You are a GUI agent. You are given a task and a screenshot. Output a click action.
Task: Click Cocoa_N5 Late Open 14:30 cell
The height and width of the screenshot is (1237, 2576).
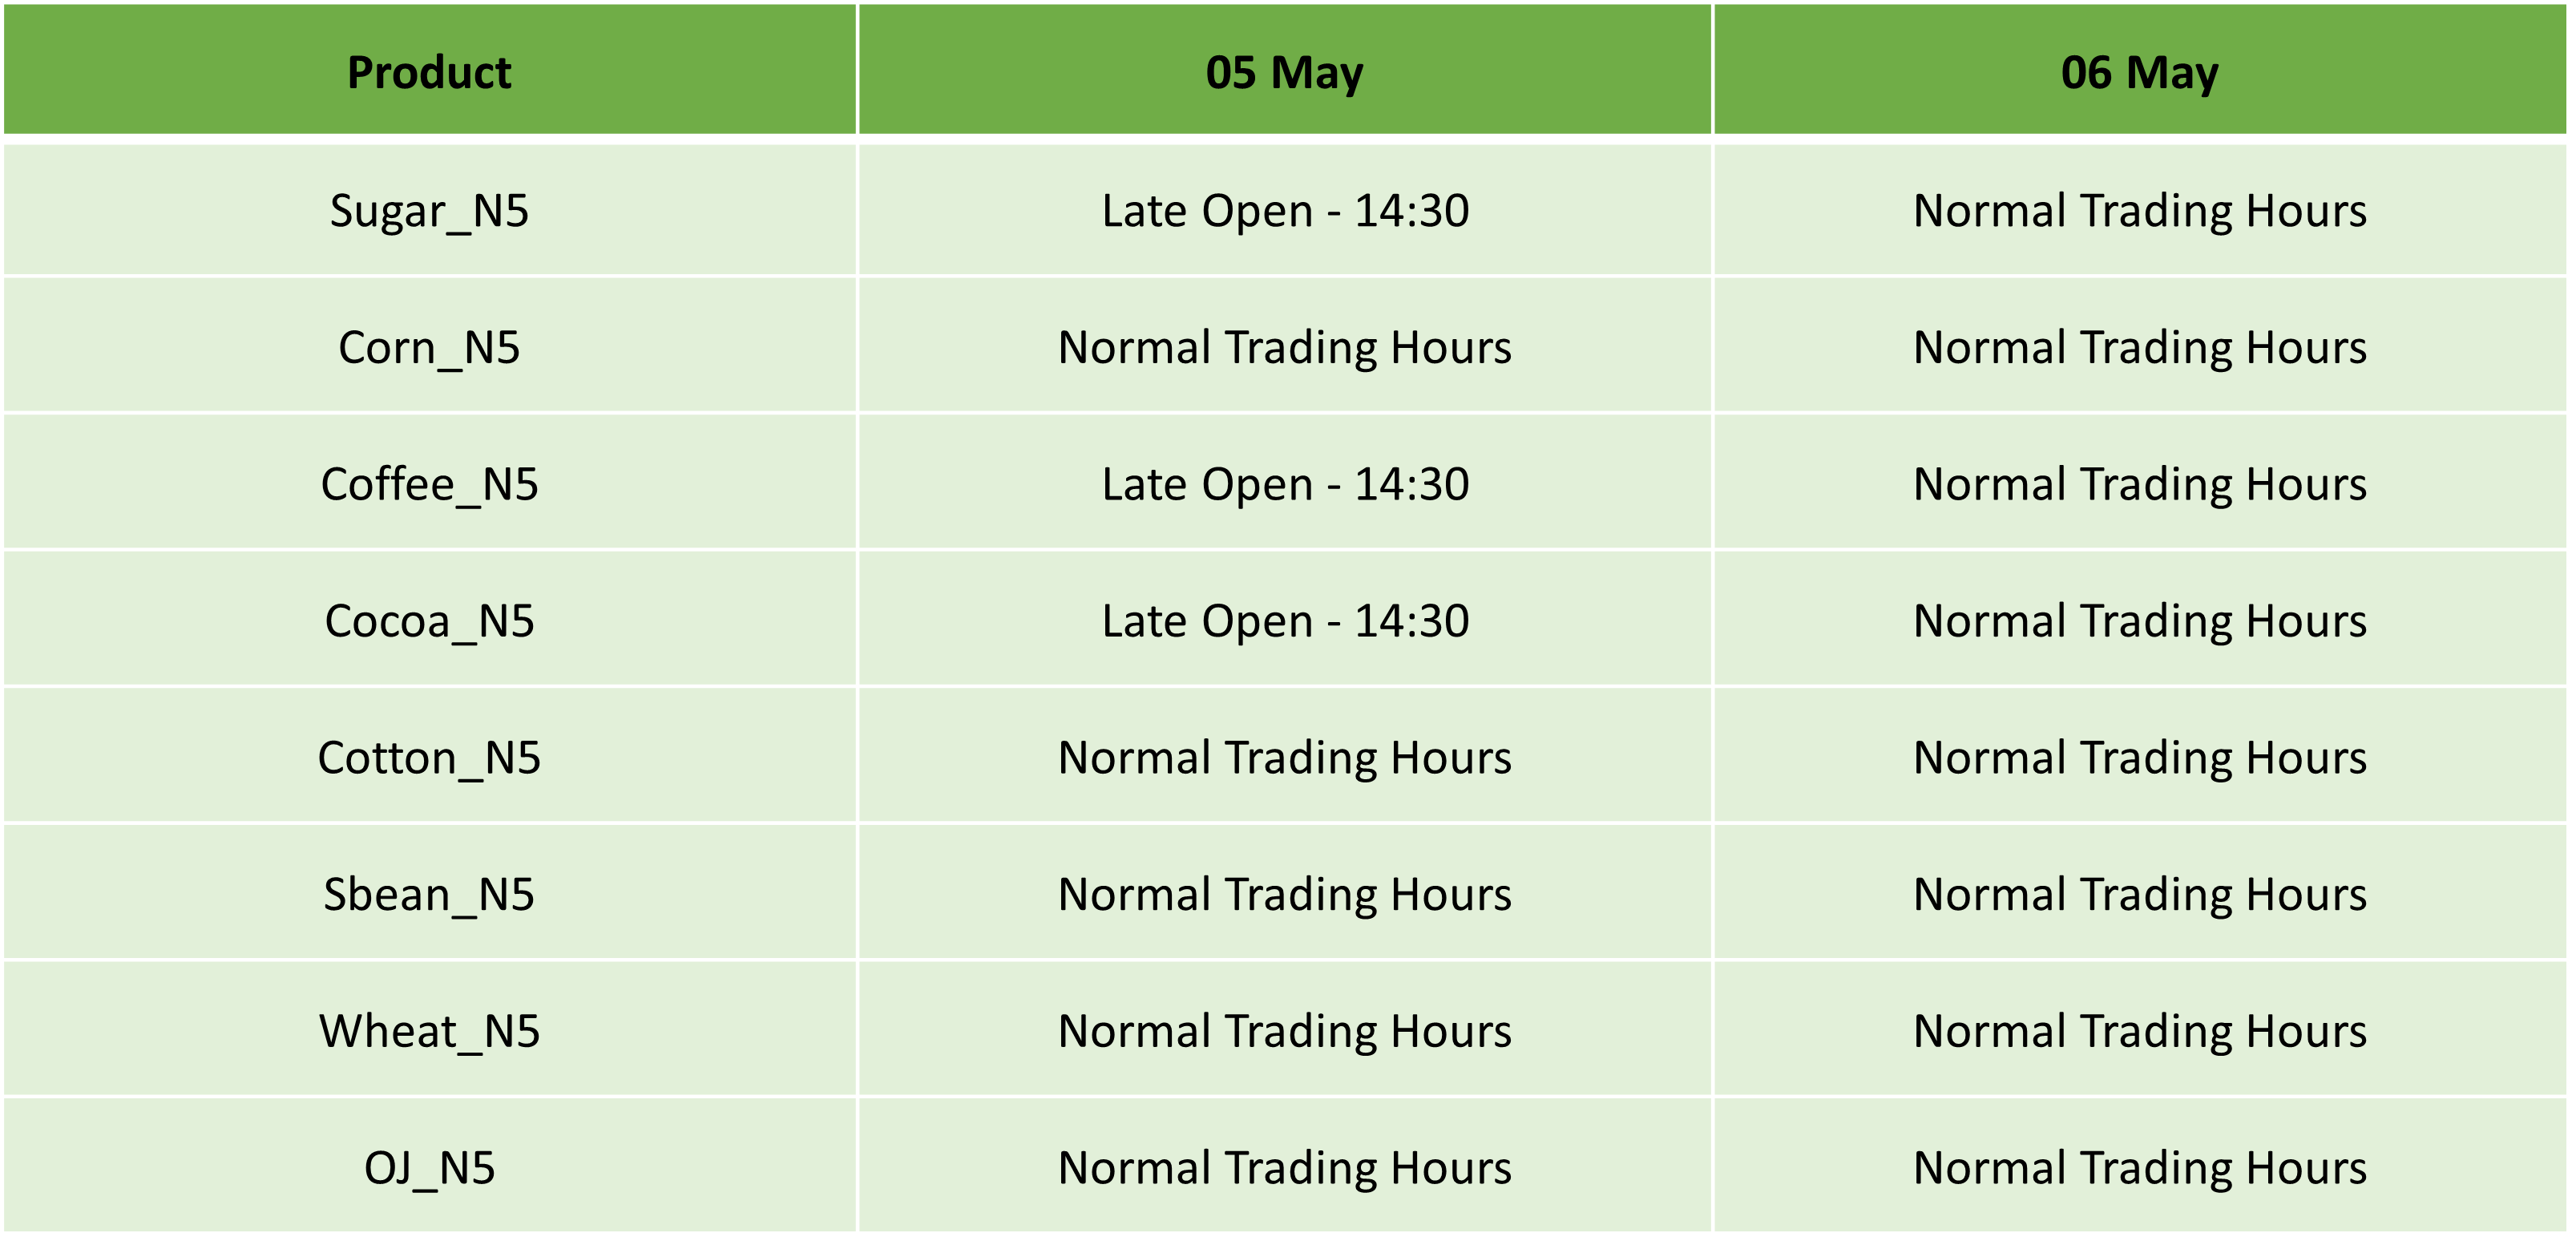click(x=1285, y=620)
